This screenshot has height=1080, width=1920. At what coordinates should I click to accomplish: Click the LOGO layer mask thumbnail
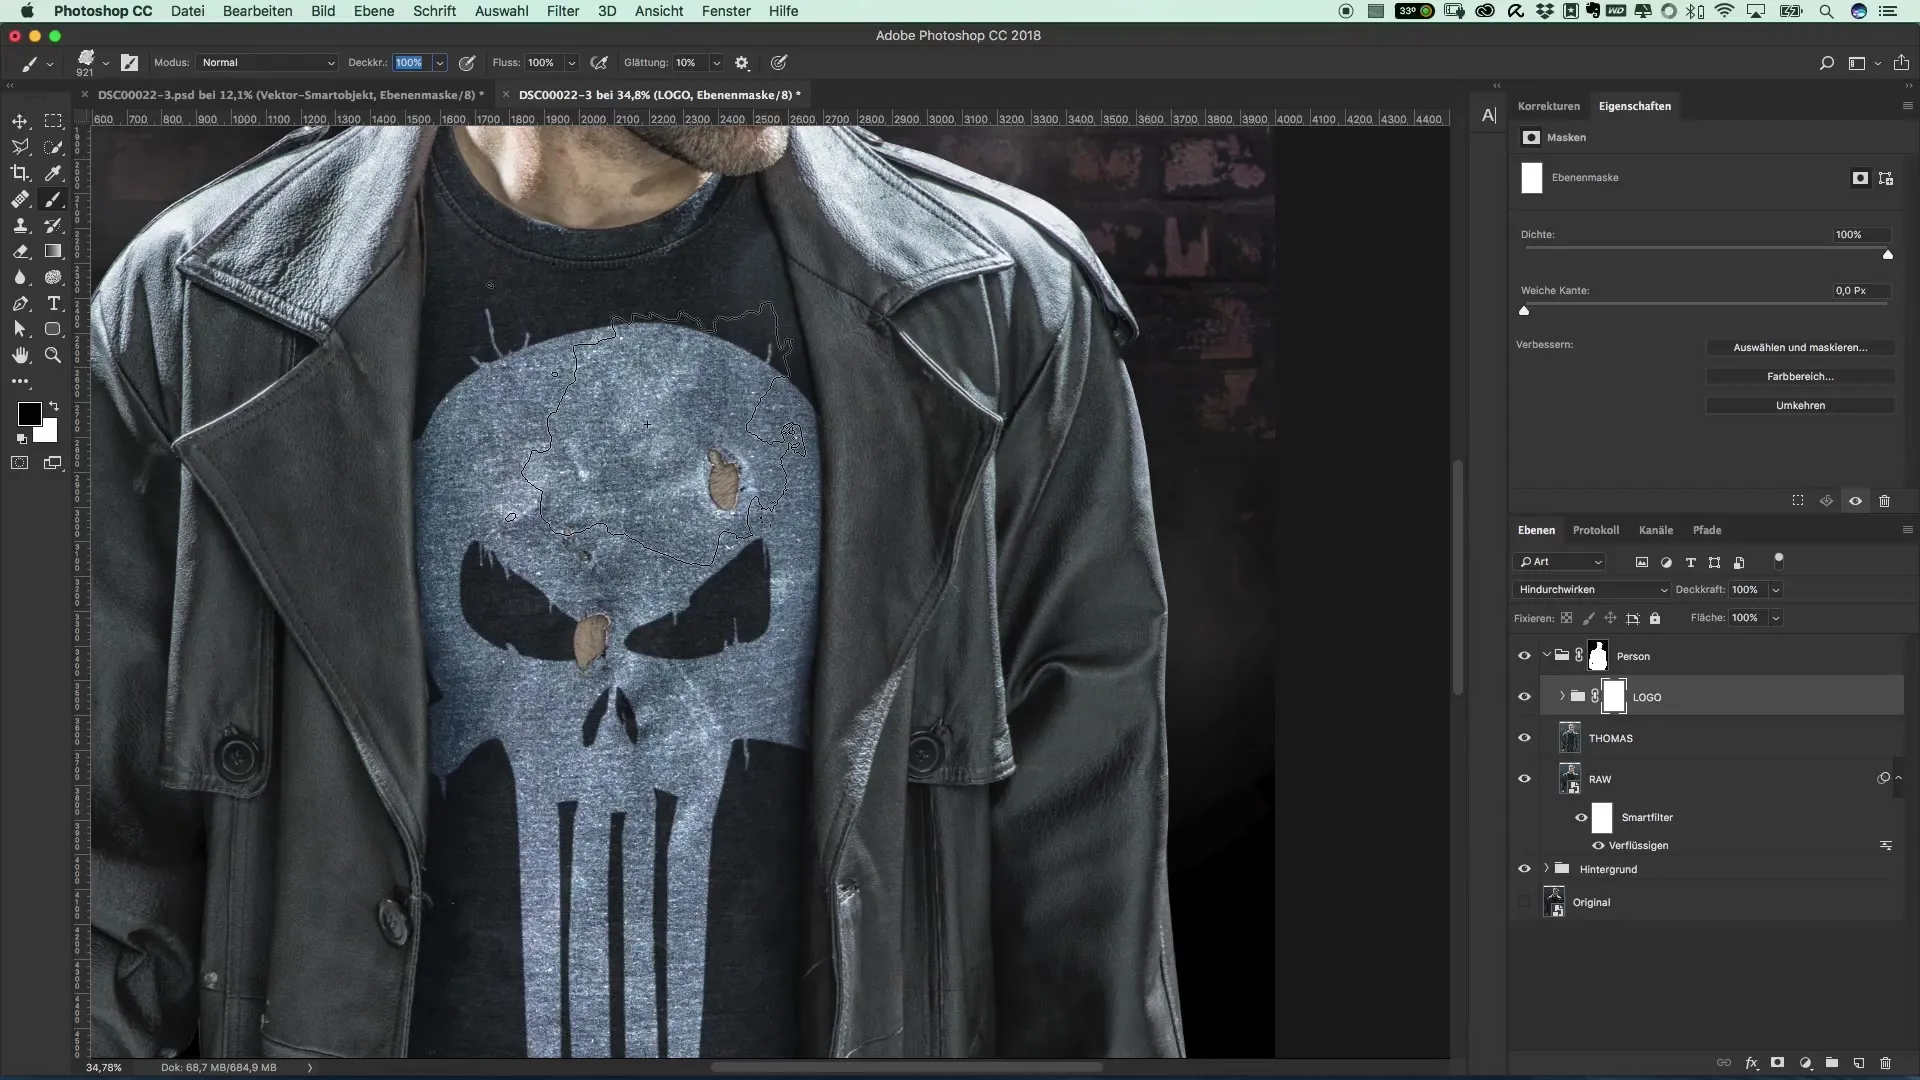coord(1614,697)
